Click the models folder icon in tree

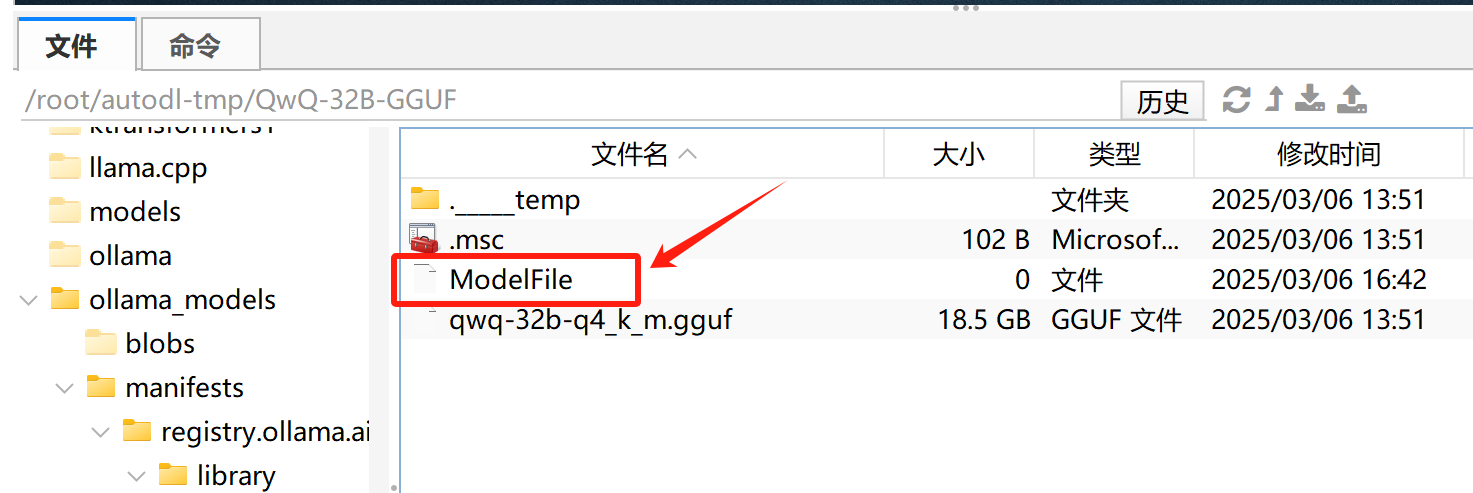tap(65, 210)
